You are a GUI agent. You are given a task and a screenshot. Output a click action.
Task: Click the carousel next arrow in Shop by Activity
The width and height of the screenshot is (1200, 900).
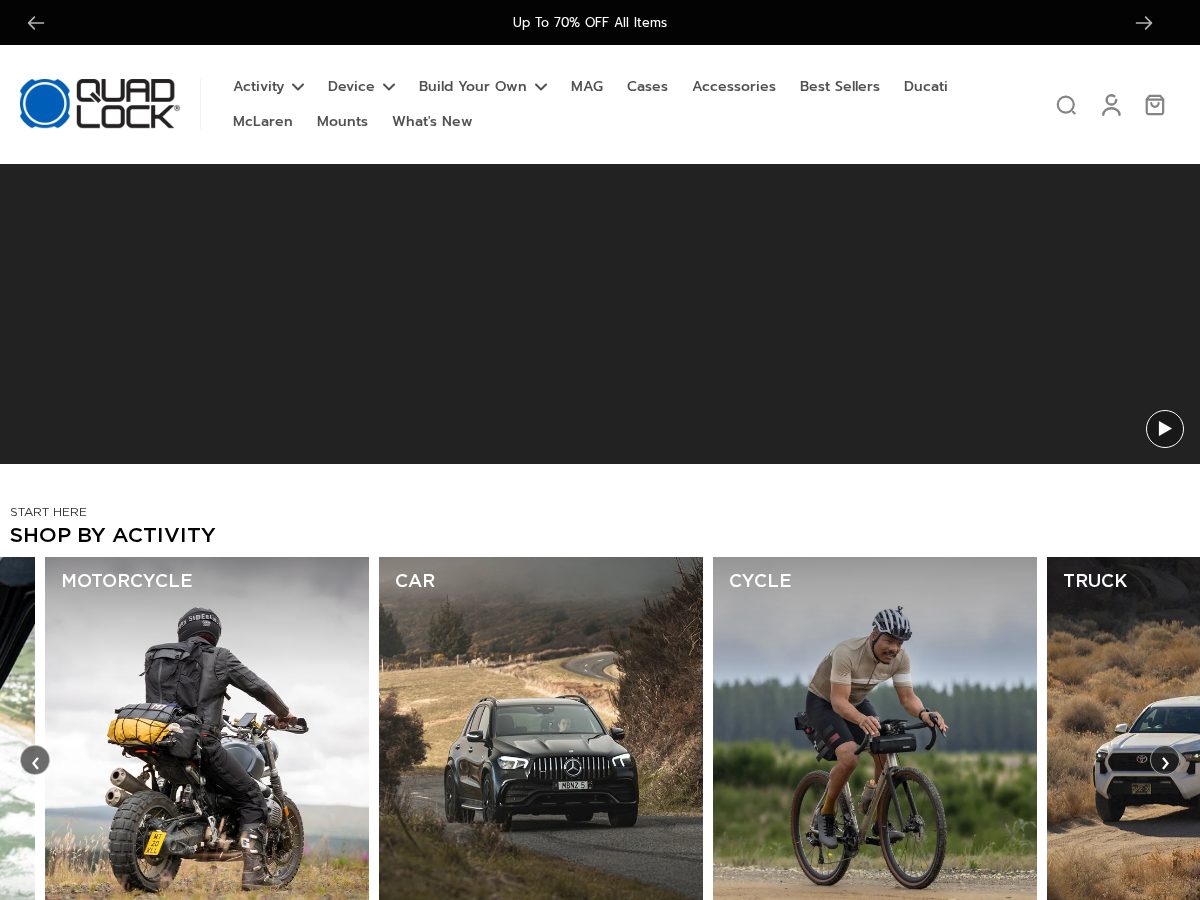pos(1165,760)
